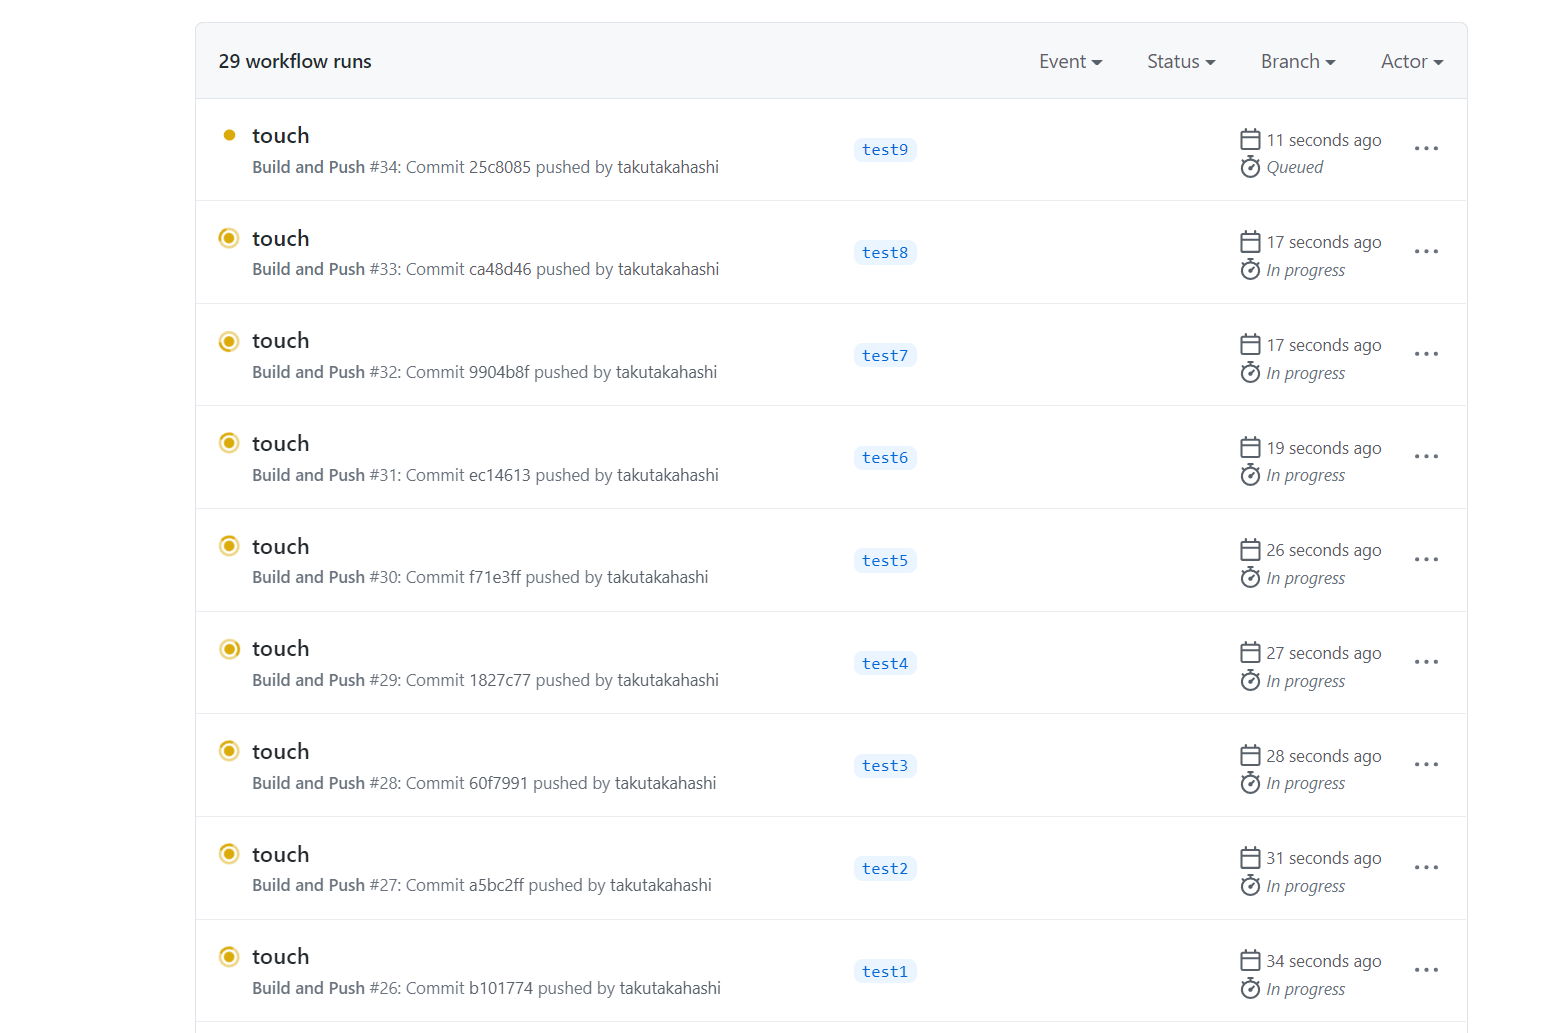Image resolution: width=1553 pixels, height=1033 pixels.
Task: Open the three-dot menu for run #27
Action: coord(1426,868)
